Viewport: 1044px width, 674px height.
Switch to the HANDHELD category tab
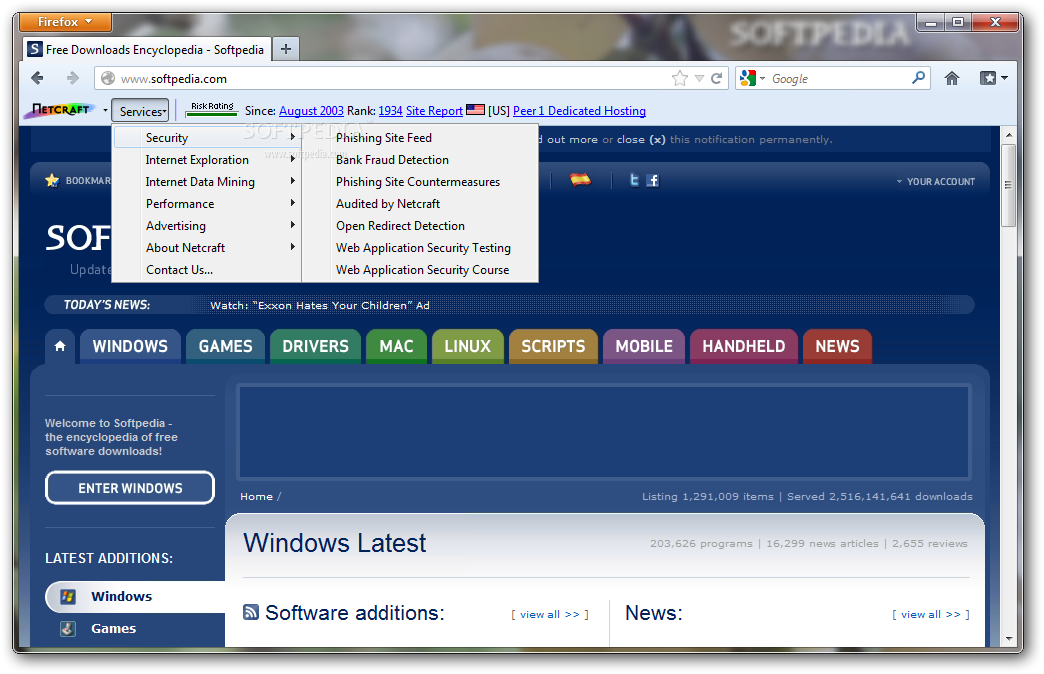pyautogui.click(x=744, y=346)
